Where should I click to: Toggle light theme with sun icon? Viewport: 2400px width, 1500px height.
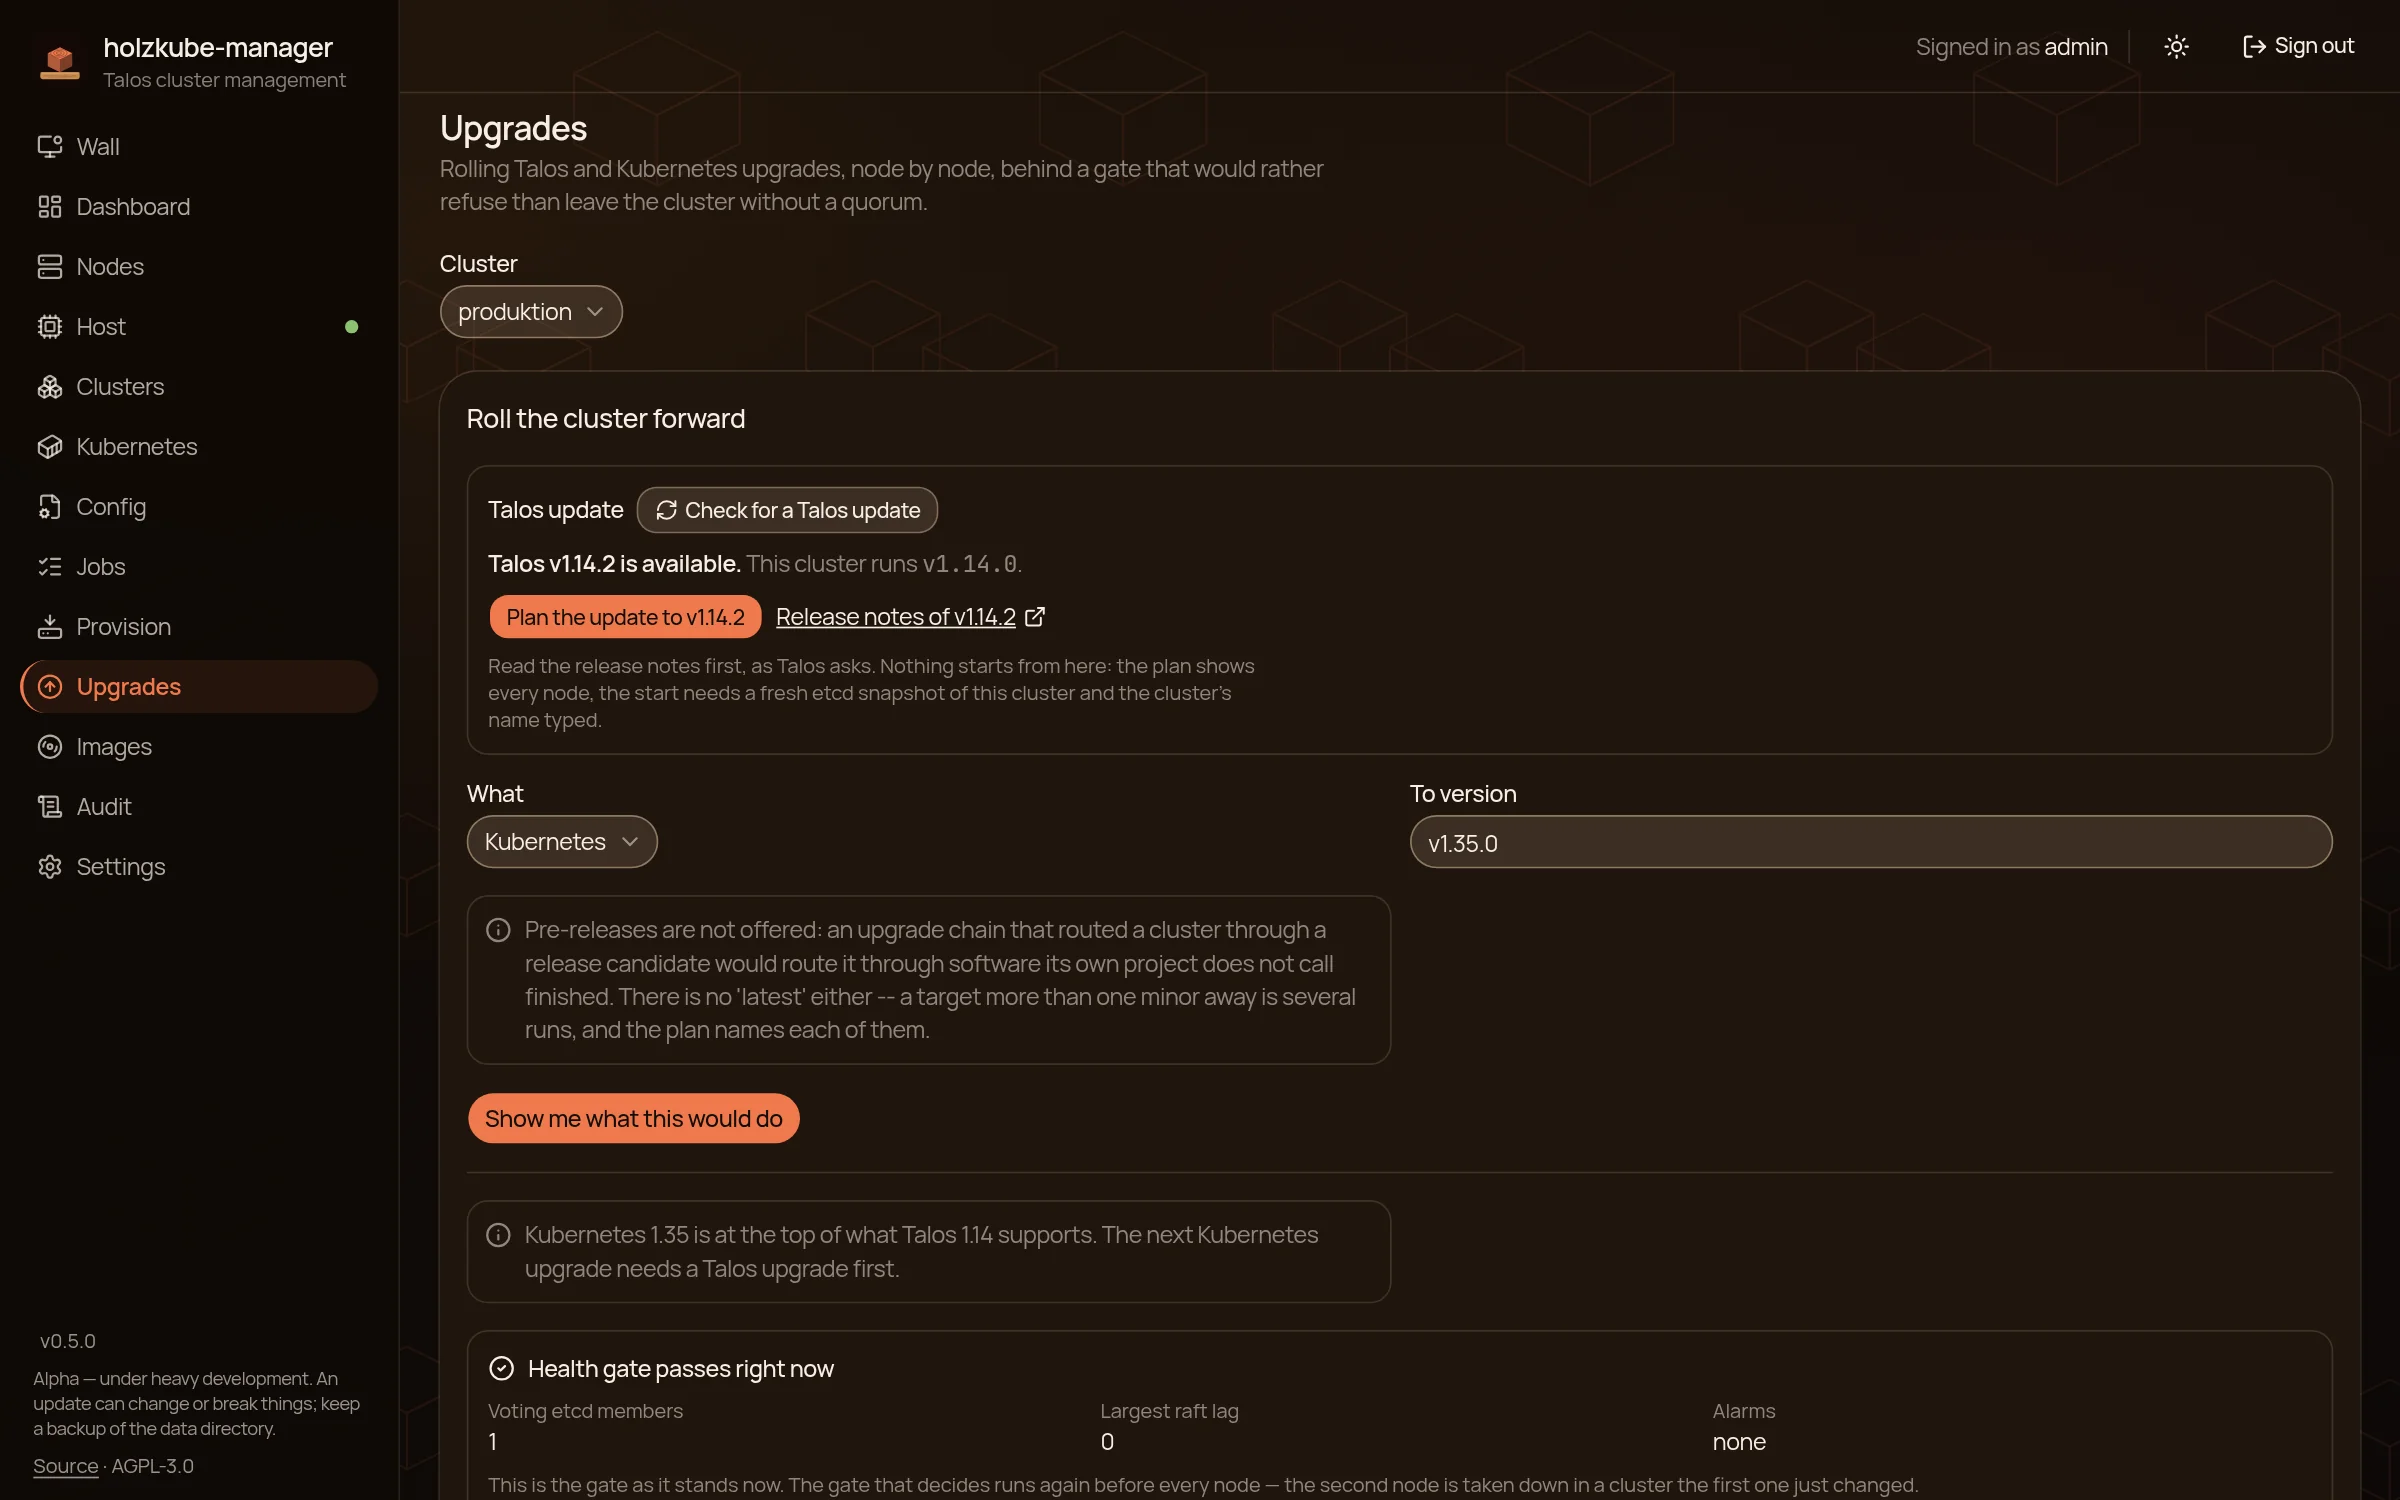coord(2176,47)
